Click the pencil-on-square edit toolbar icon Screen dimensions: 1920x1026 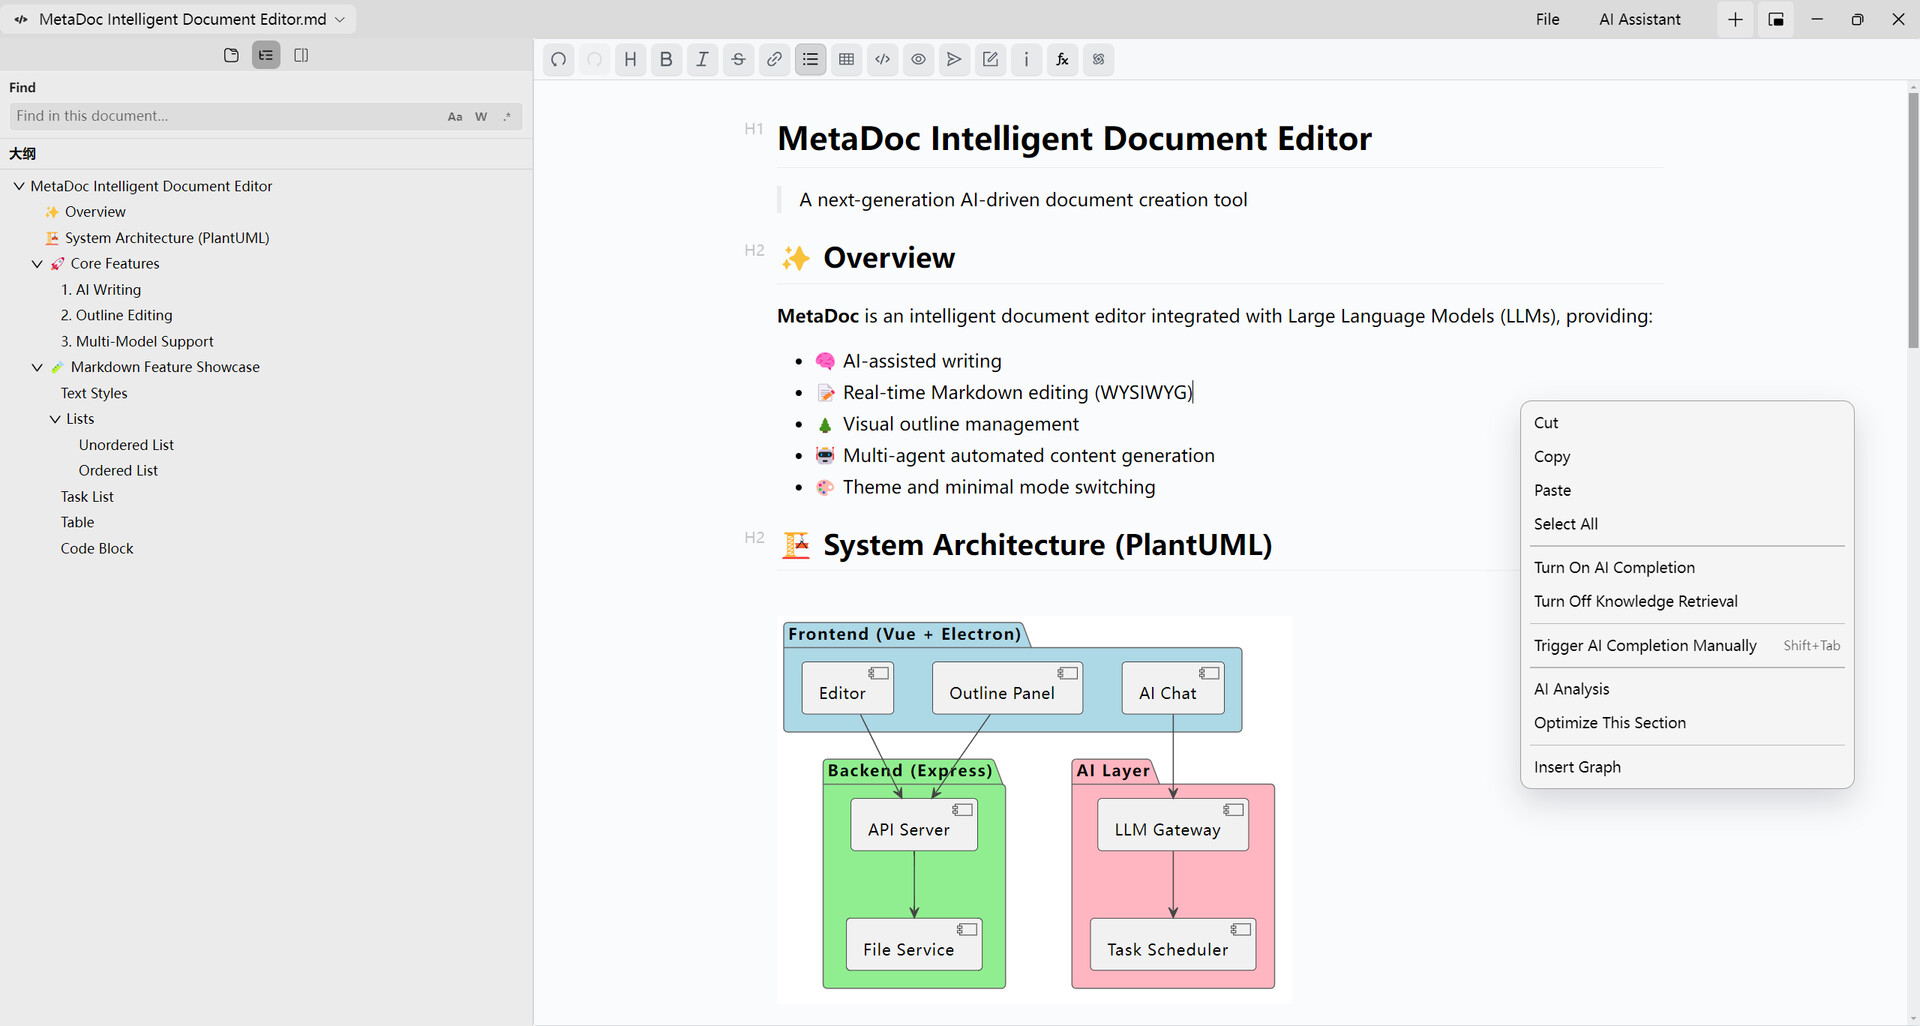[991, 60]
